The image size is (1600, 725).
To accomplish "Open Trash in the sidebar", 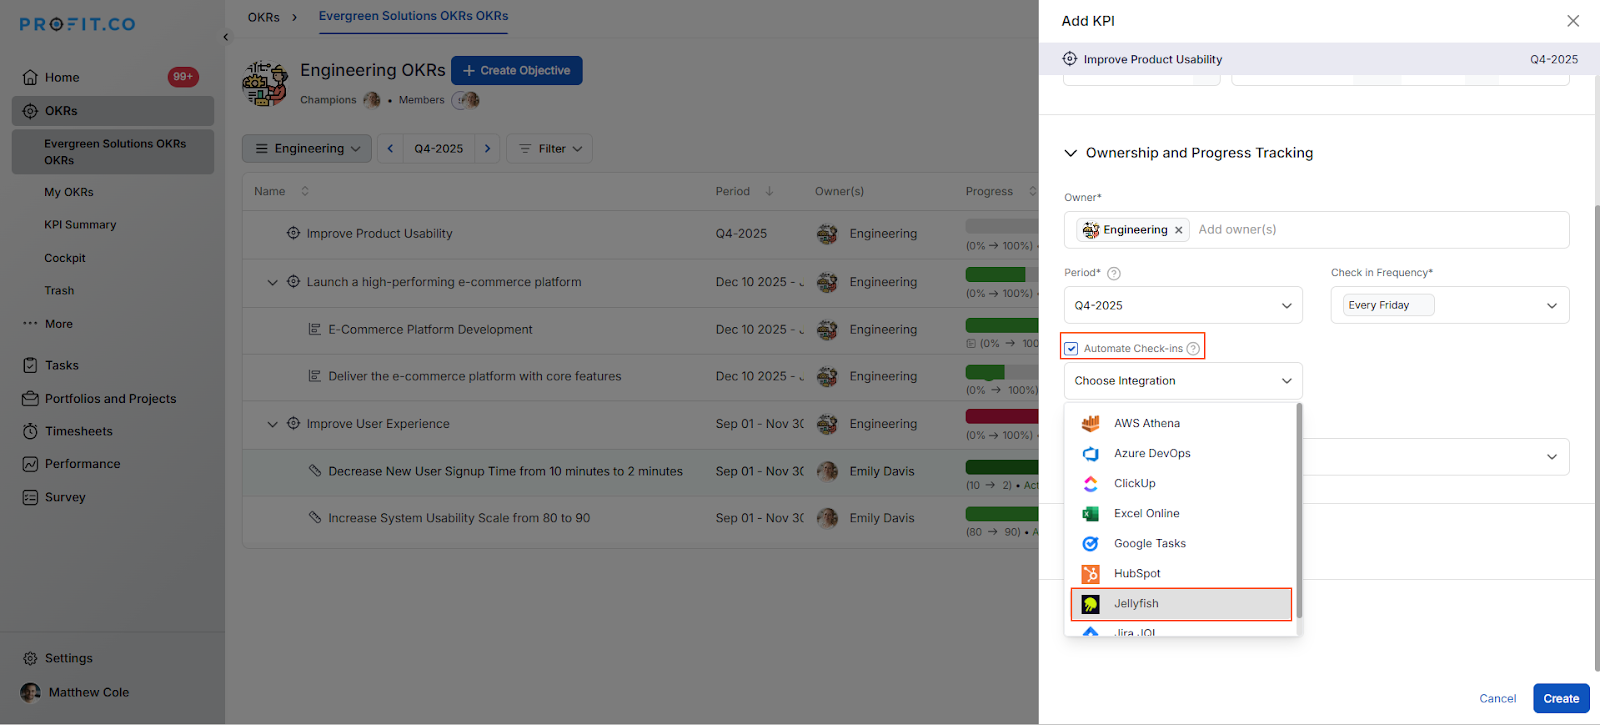I will click(x=59, y=291).
